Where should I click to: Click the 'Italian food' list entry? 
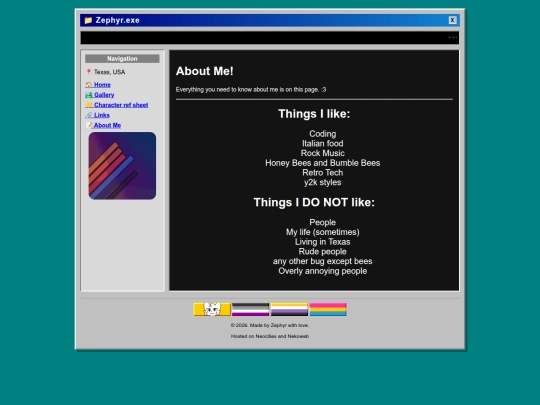coord(323,143)
